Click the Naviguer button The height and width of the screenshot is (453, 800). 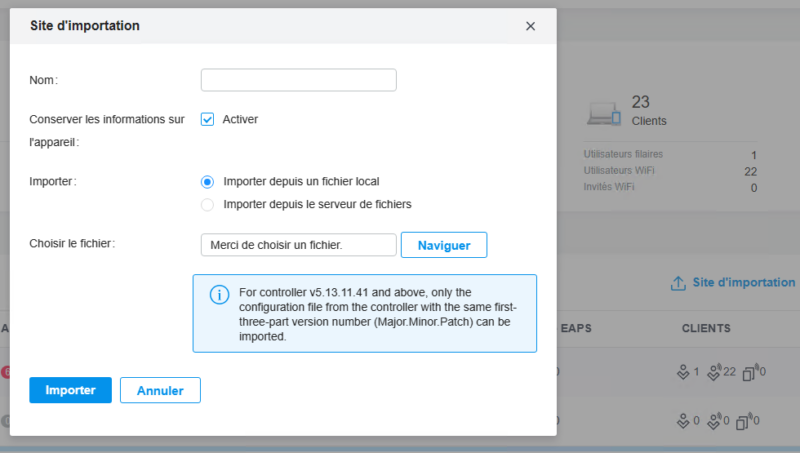tap(444, 245)
